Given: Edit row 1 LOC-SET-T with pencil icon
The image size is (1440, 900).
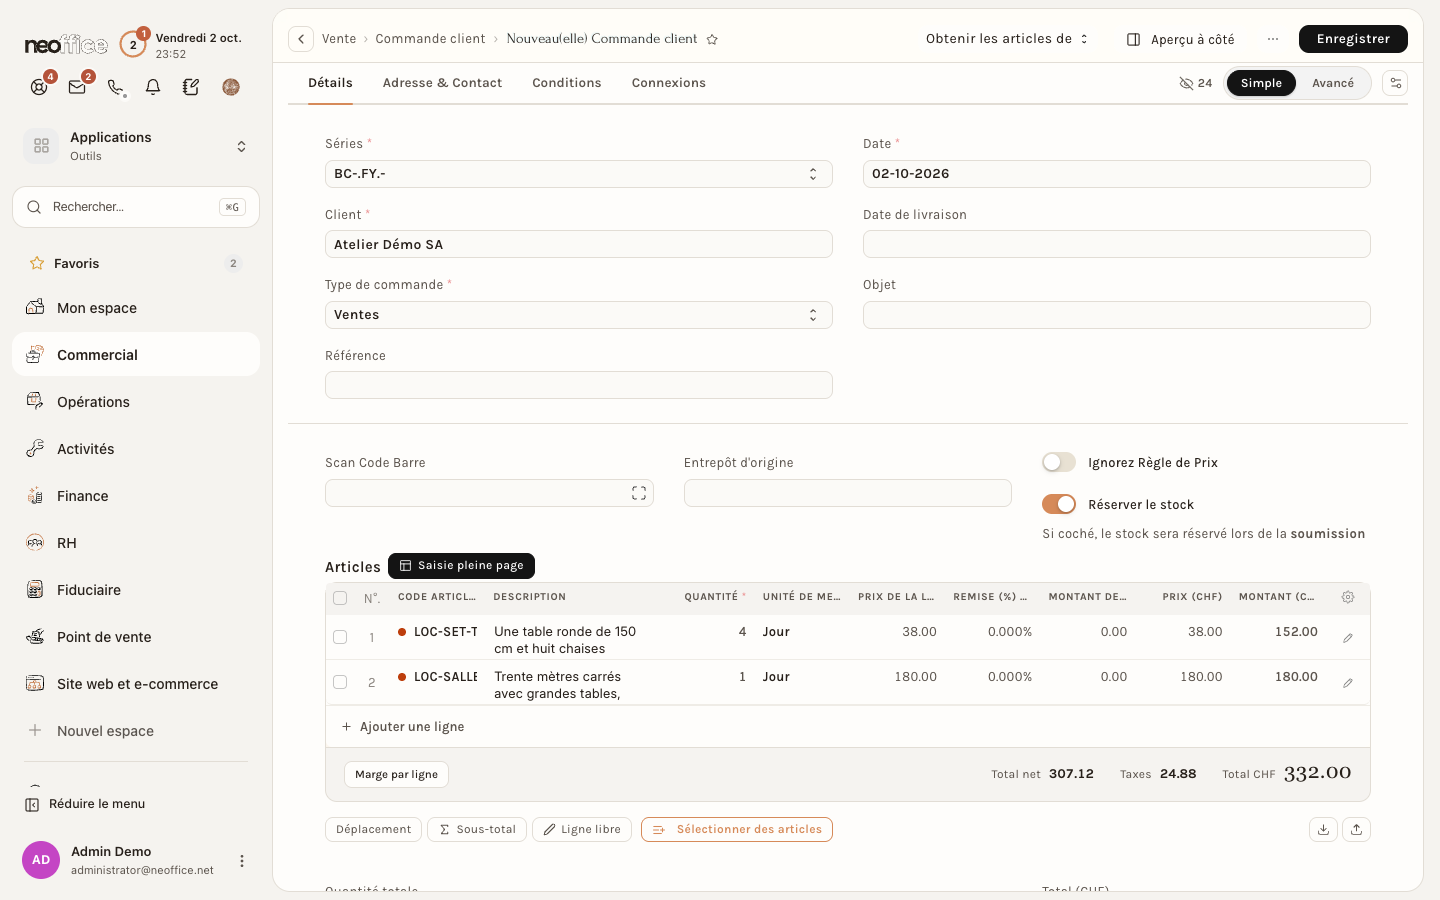Looking at the screenshot, I should [x=1348, y=638].
